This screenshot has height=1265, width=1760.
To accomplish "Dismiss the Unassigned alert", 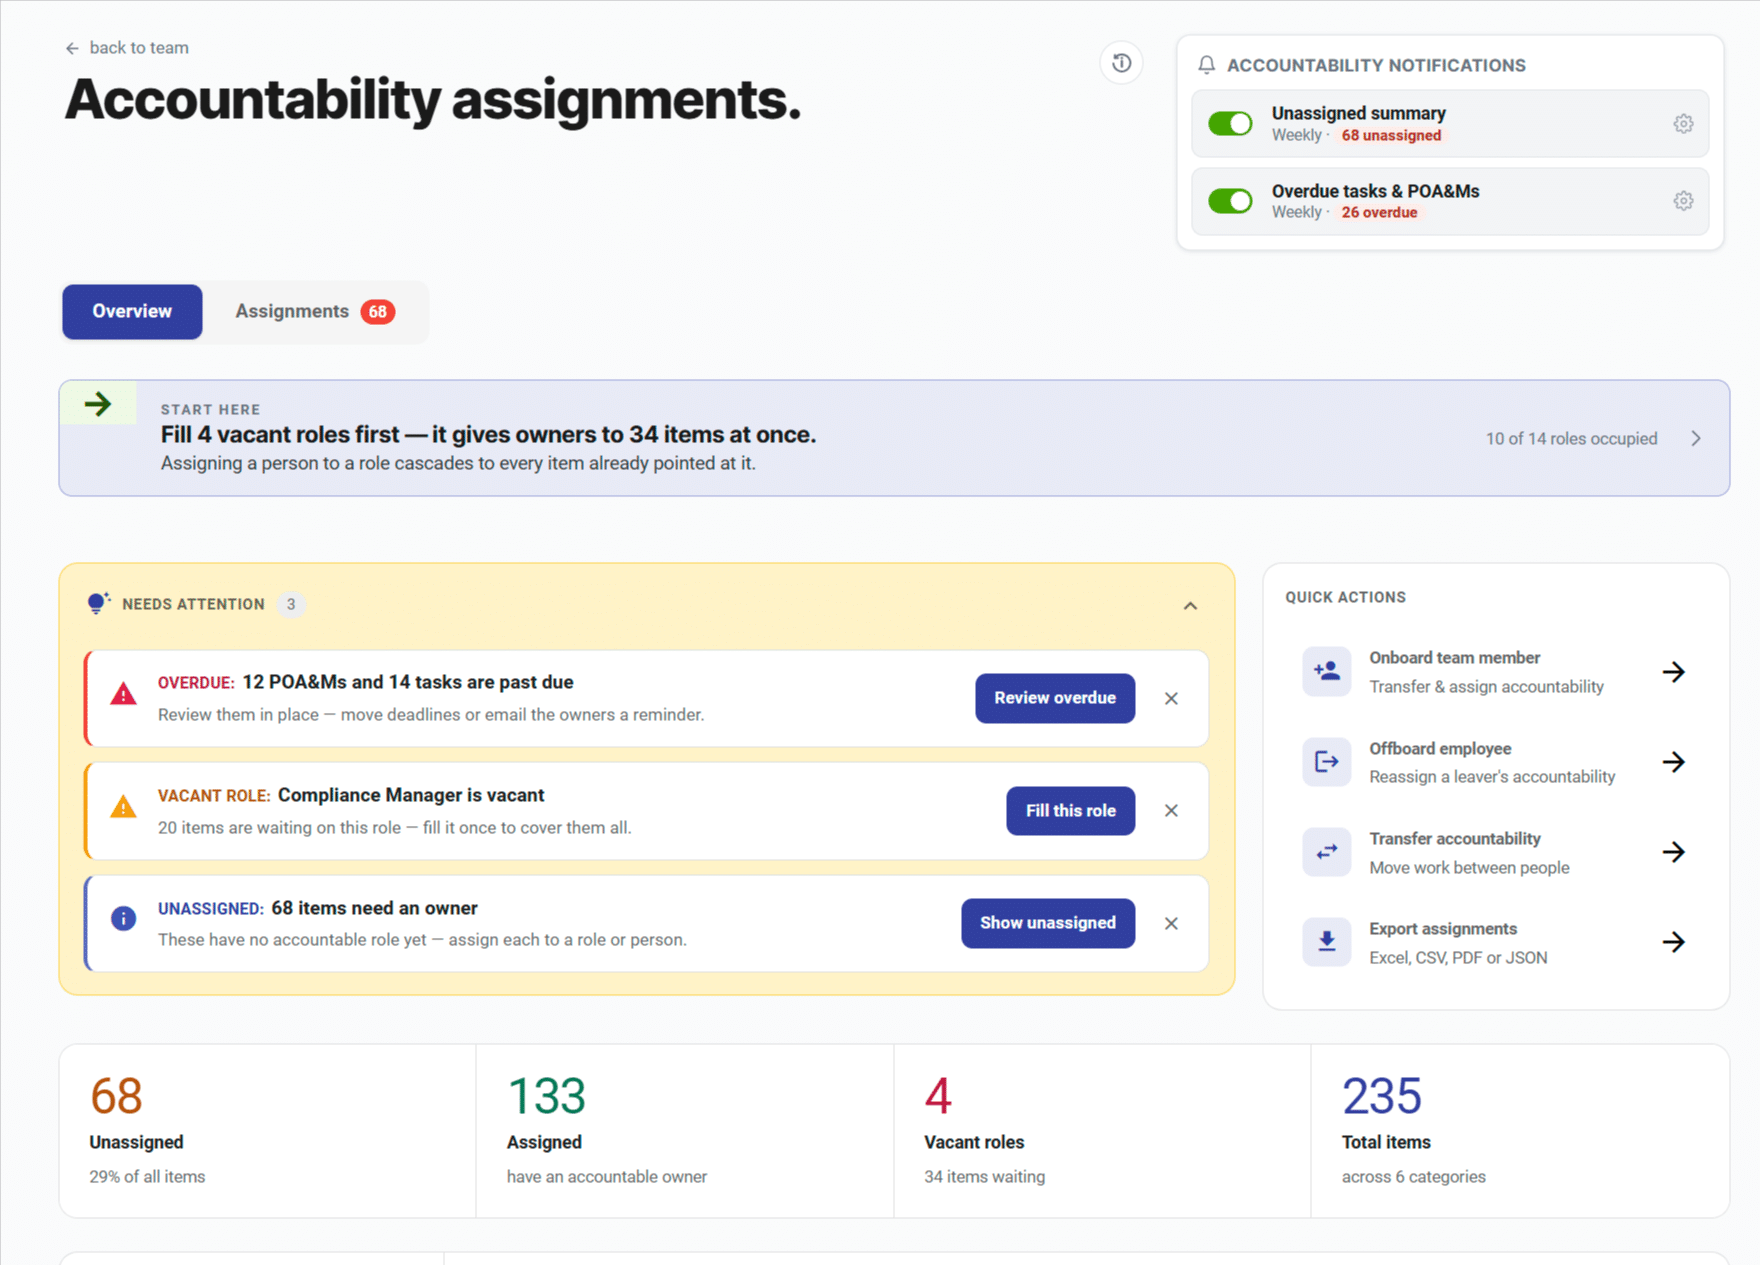I will (1171, 924).
